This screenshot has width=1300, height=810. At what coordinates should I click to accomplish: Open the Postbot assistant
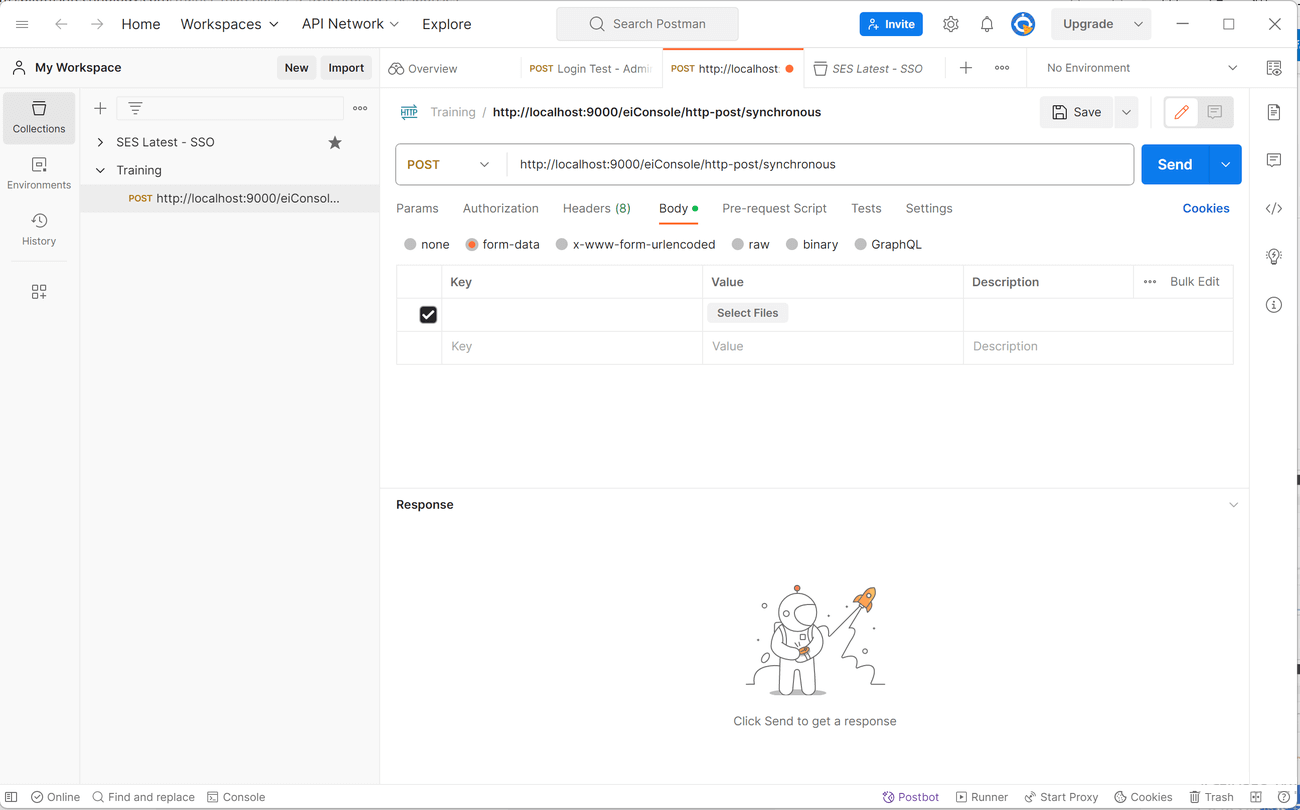click(911, 797)
